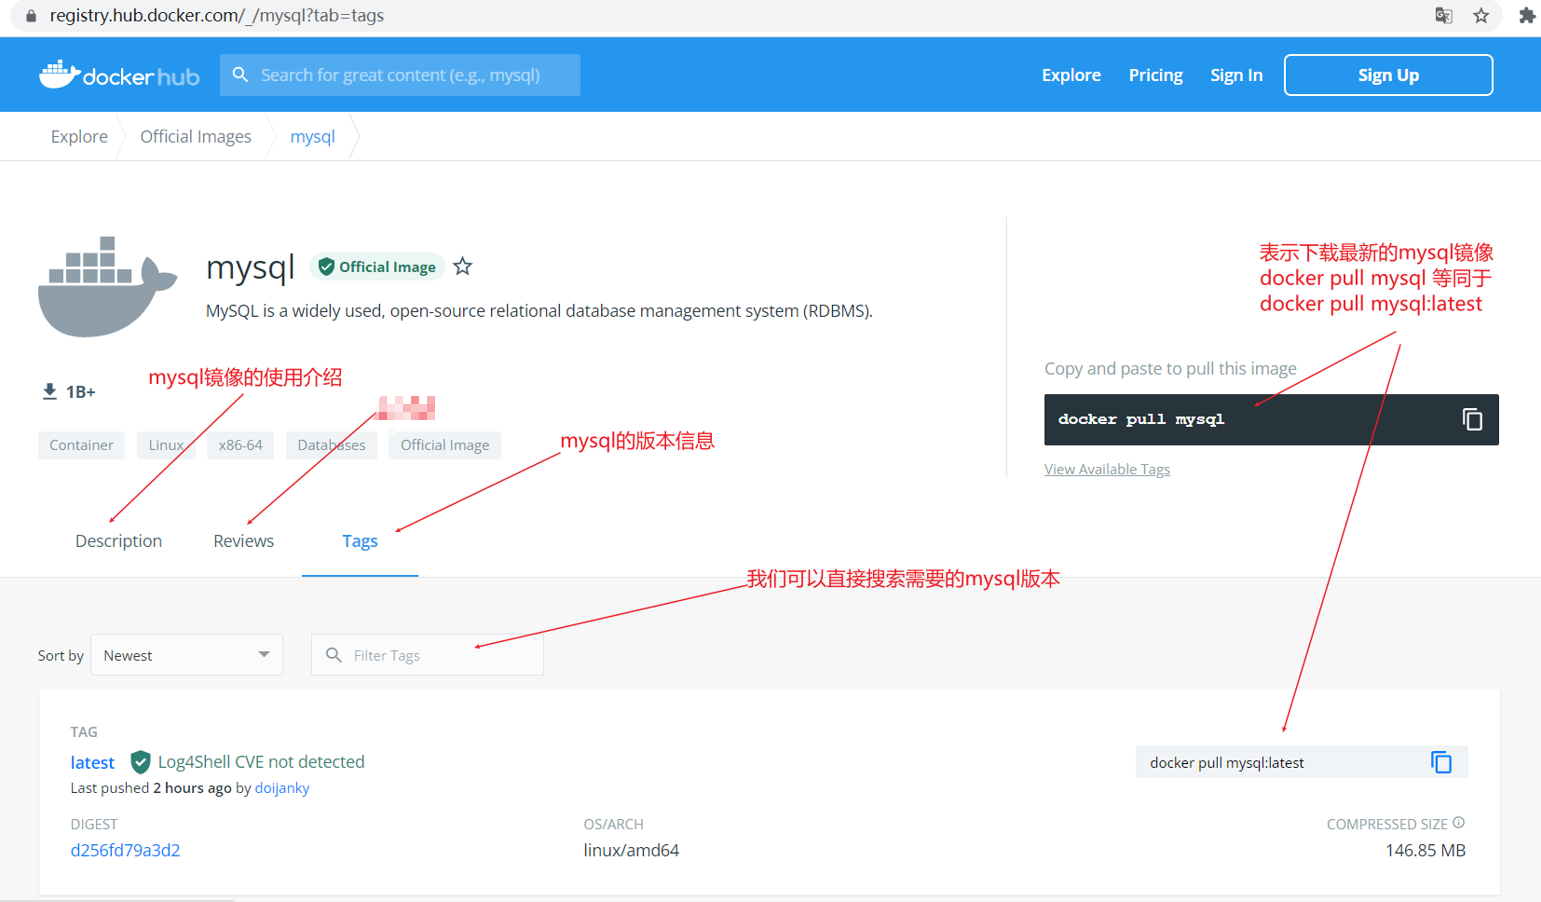Viewport: 1541px width, 902px height.
Task: Go to Official Images breadcrumb
Action: click(x=196, y=137)
